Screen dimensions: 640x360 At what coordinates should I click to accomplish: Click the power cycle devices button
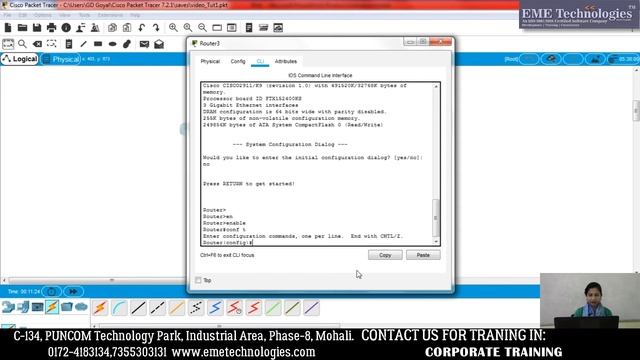(51, 291)
